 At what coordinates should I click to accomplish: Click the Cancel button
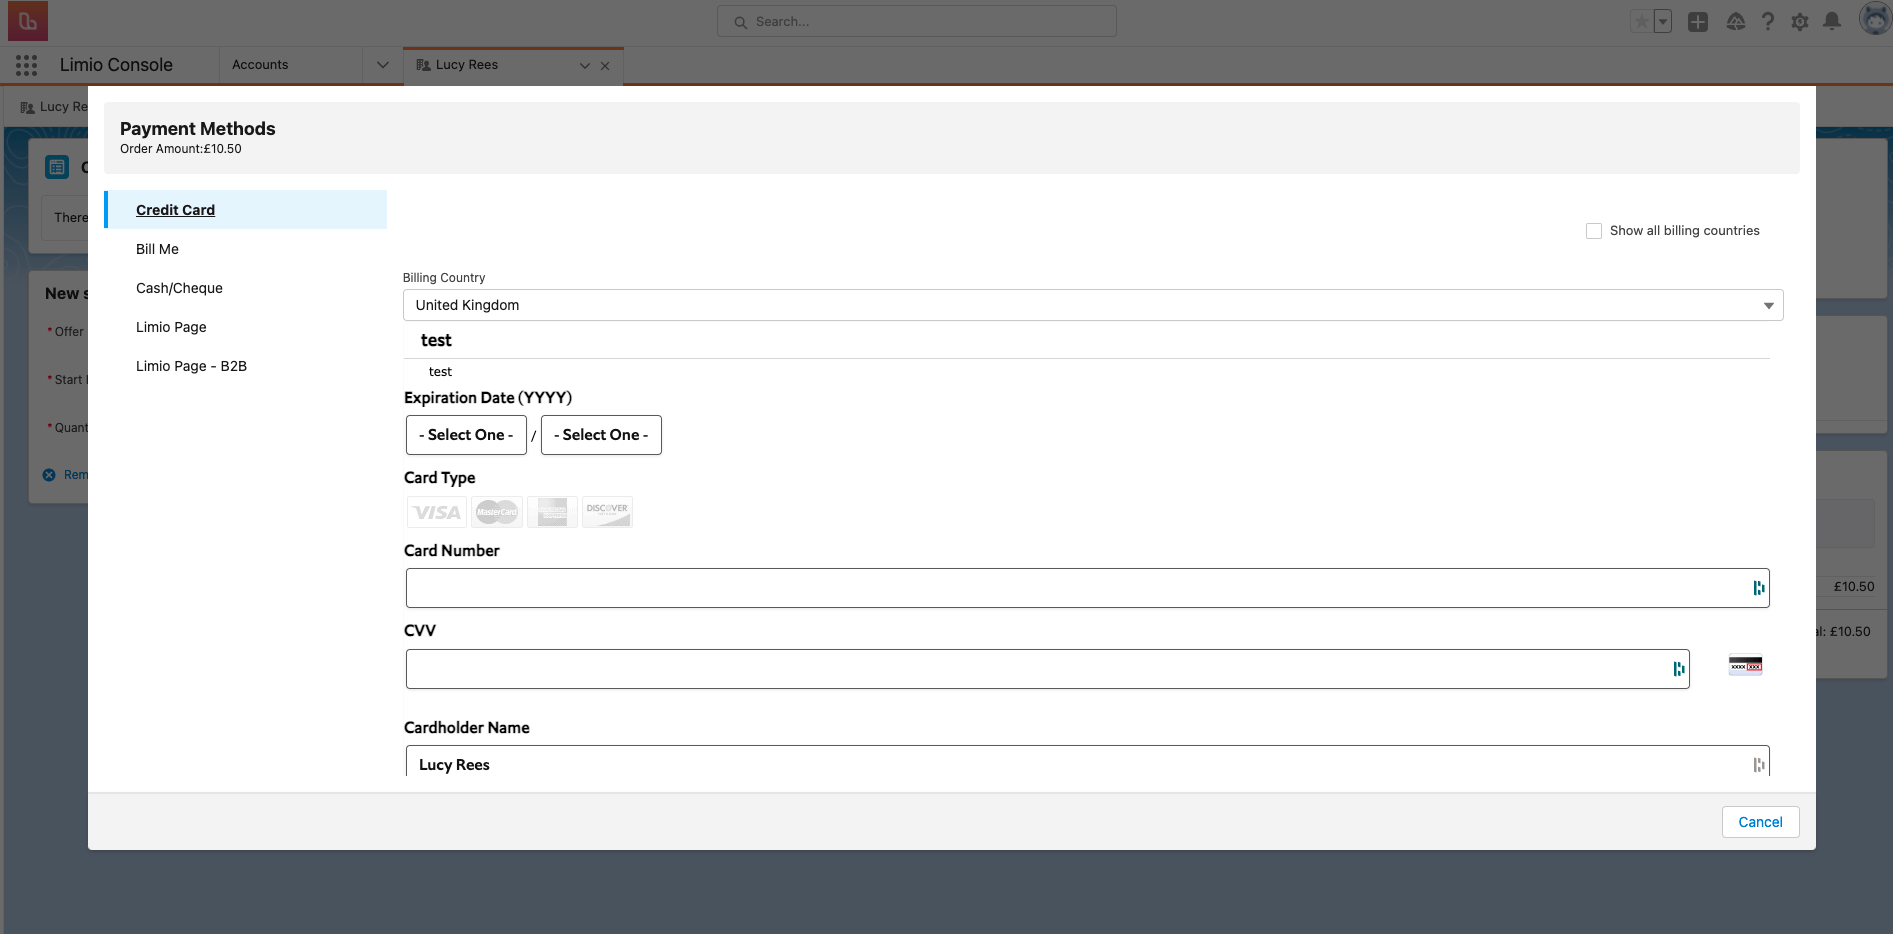1760,822
